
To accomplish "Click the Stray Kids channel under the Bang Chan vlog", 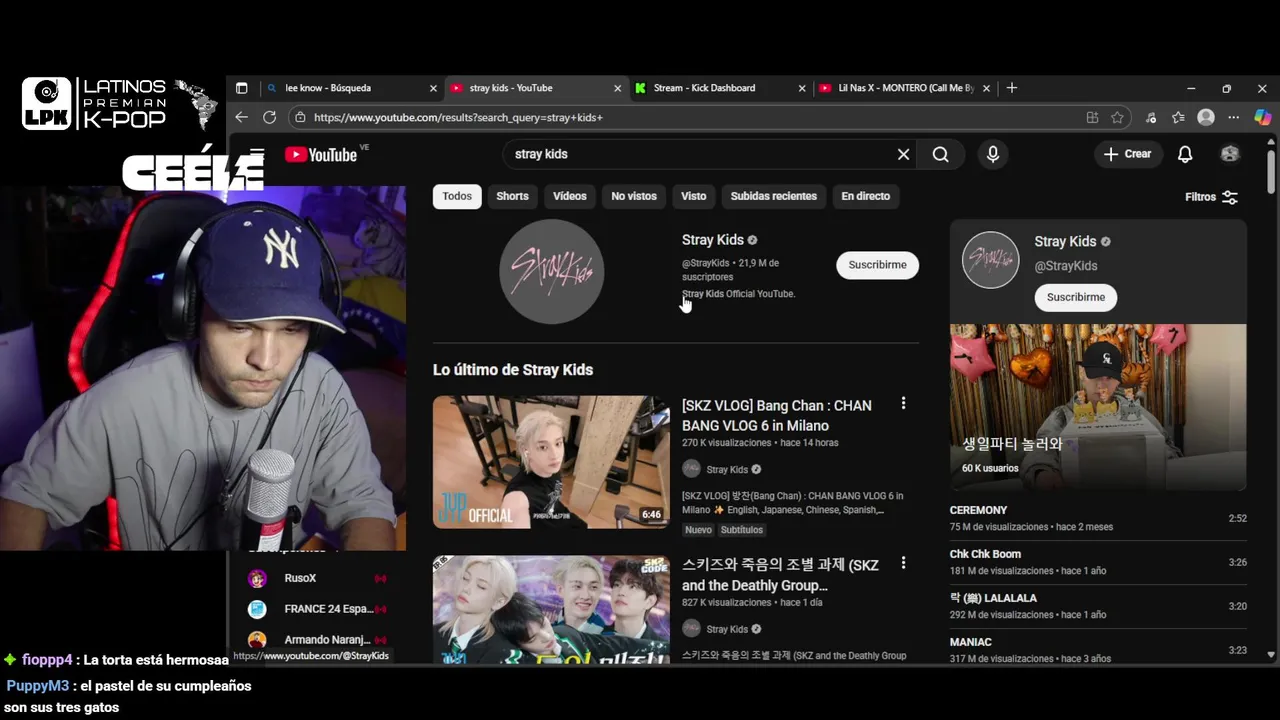I will pyautogui.click(x=727, y=469).
